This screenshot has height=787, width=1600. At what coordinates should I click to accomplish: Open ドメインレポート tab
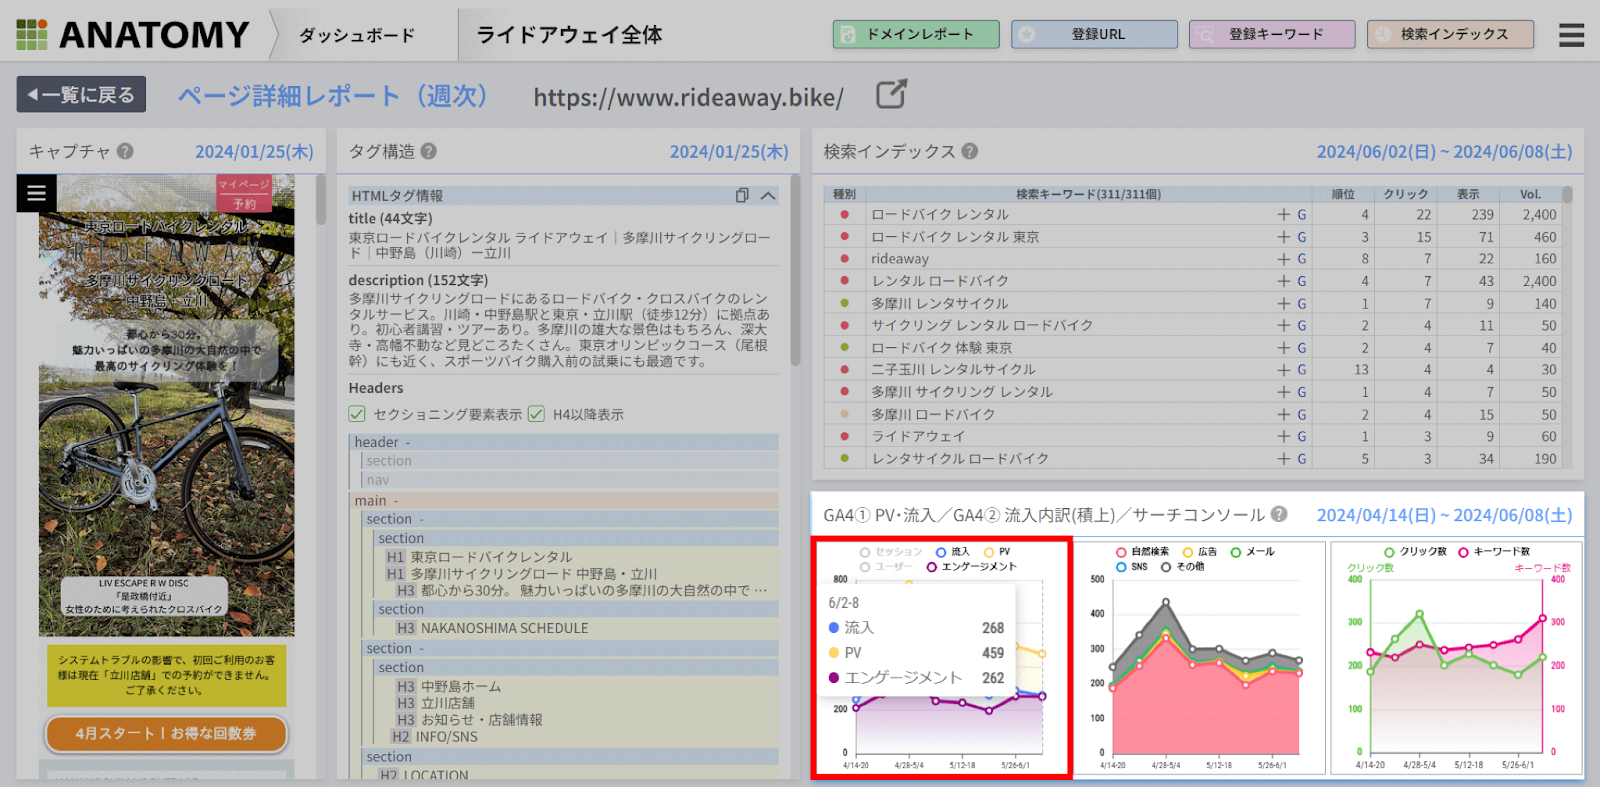pyautogui.click(x=916, y=34)
